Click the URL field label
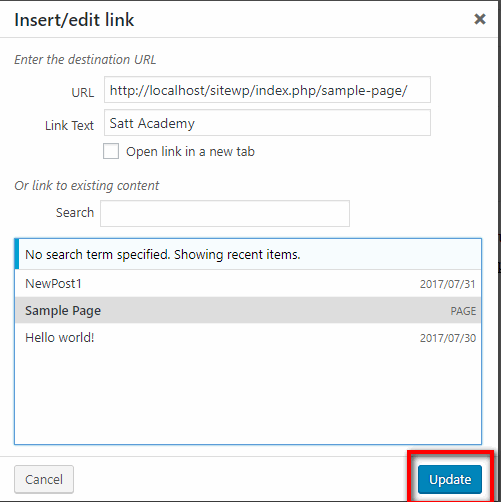 [x=83, y=92]
